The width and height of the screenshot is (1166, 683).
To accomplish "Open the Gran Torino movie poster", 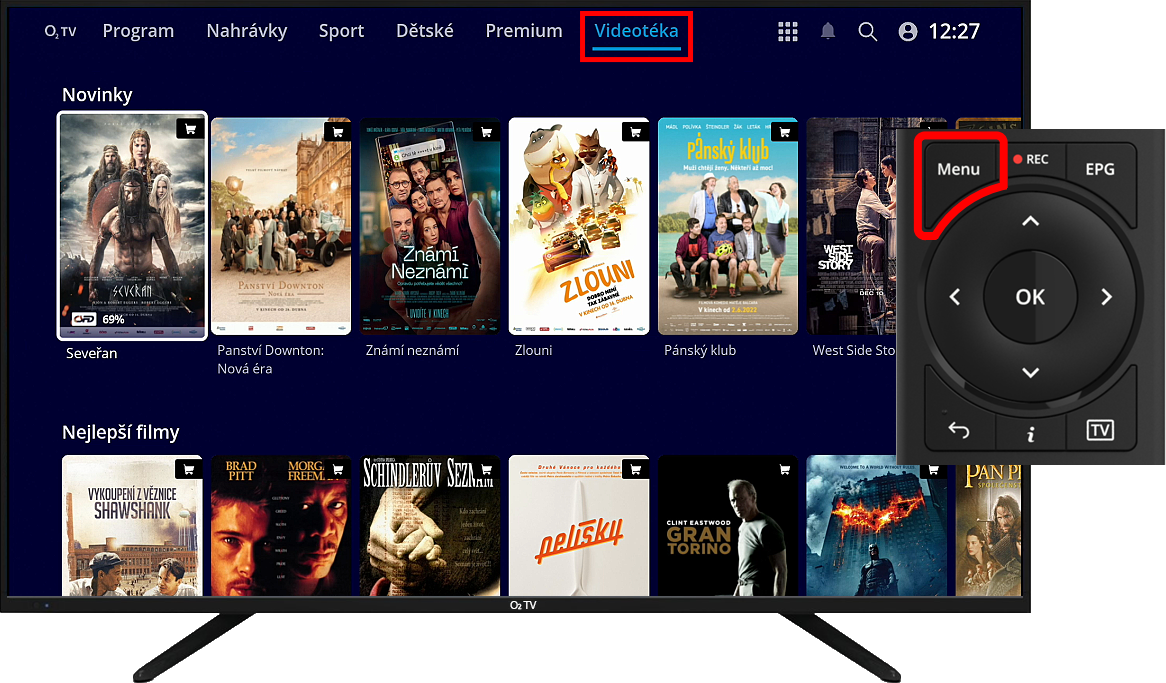I will coord(728,525).
